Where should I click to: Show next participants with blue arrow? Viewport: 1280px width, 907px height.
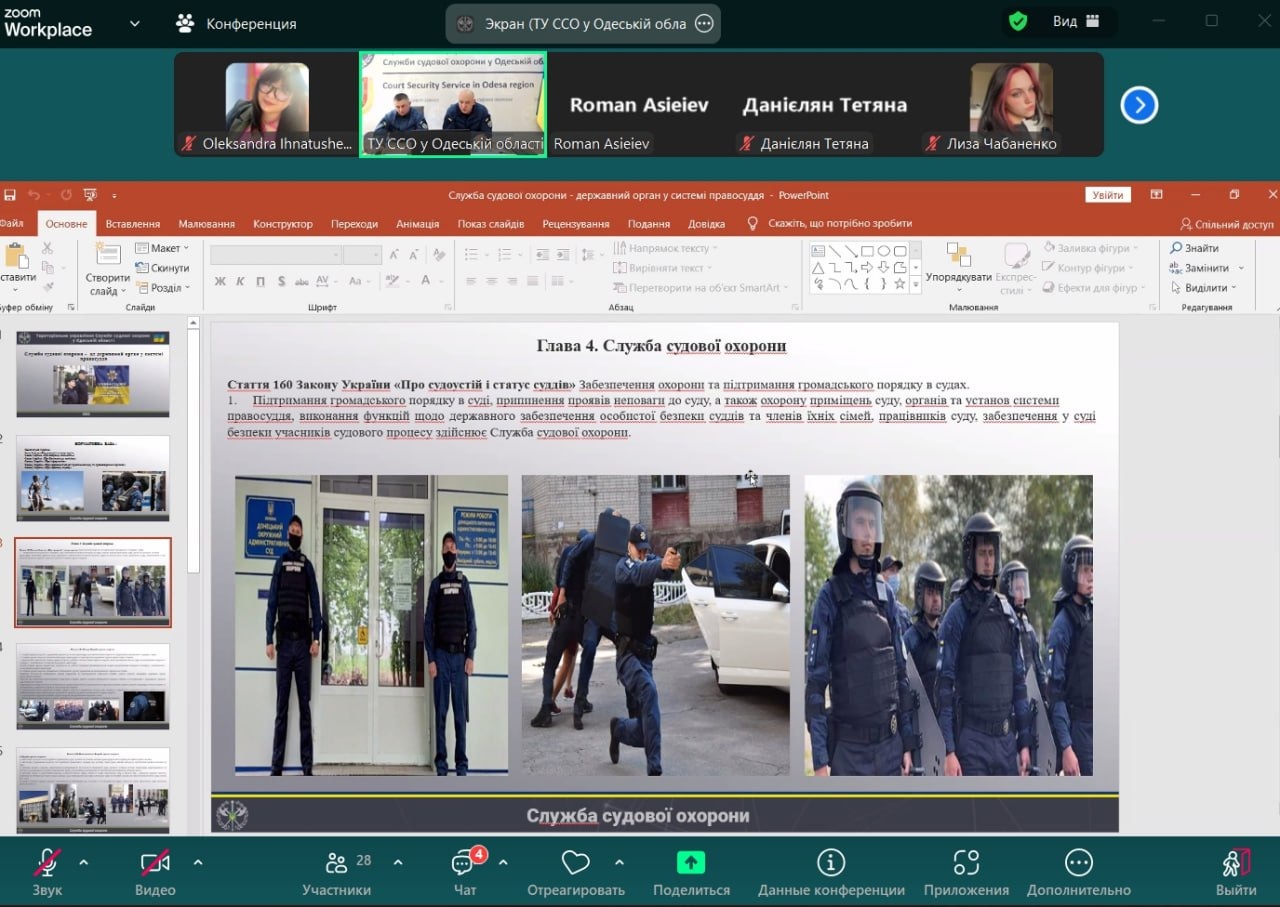click(x=1139, y=105)
